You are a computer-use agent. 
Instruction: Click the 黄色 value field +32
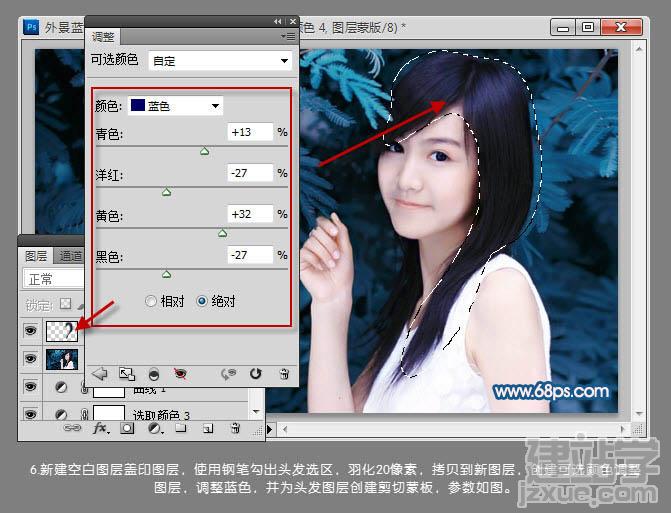250,214
